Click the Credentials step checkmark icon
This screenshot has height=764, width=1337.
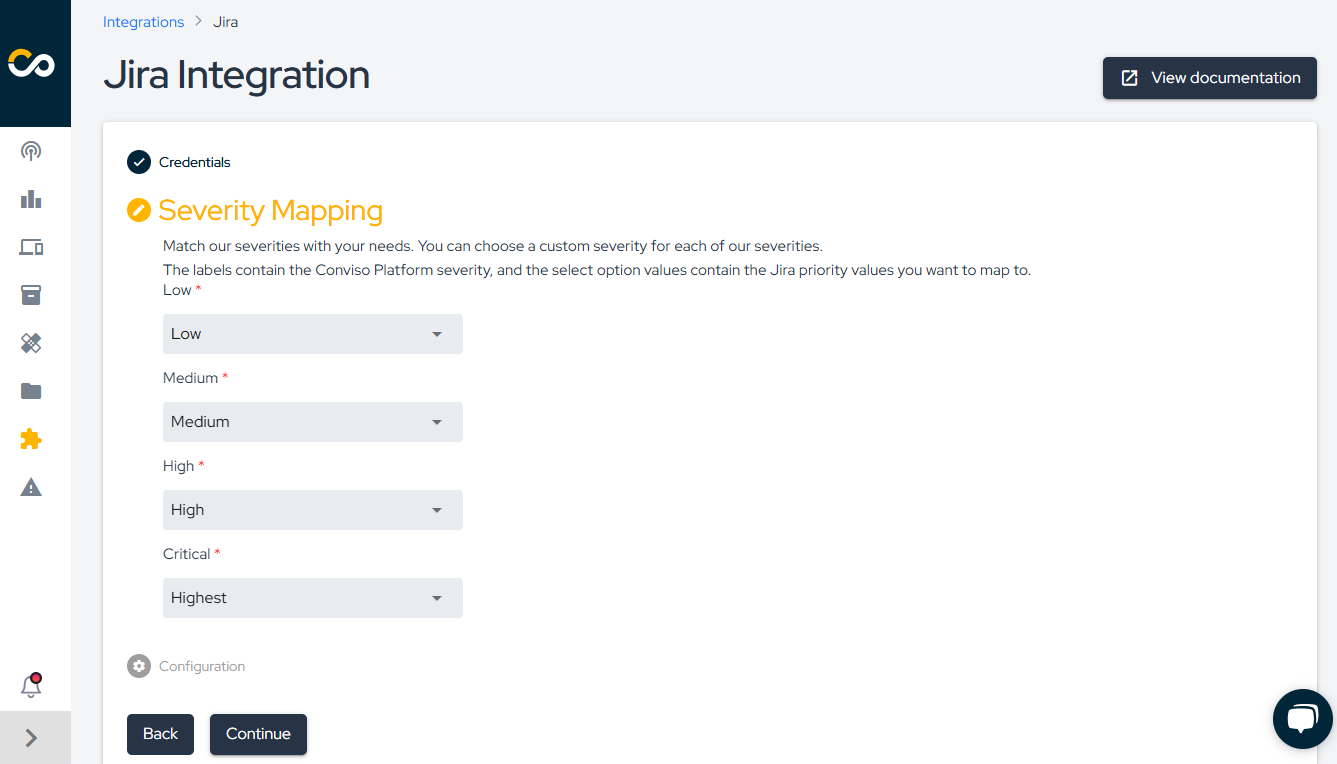[139, 162]
